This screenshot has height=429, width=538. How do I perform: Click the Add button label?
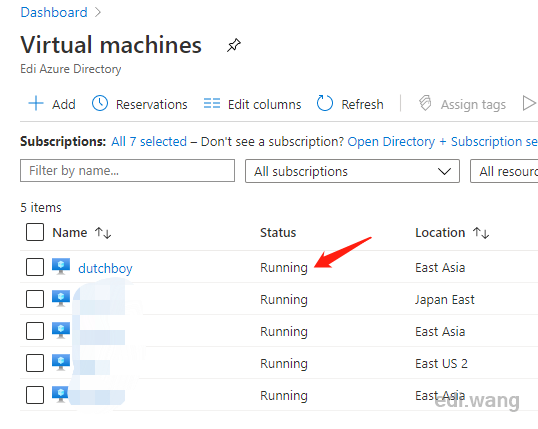(64, 104)
